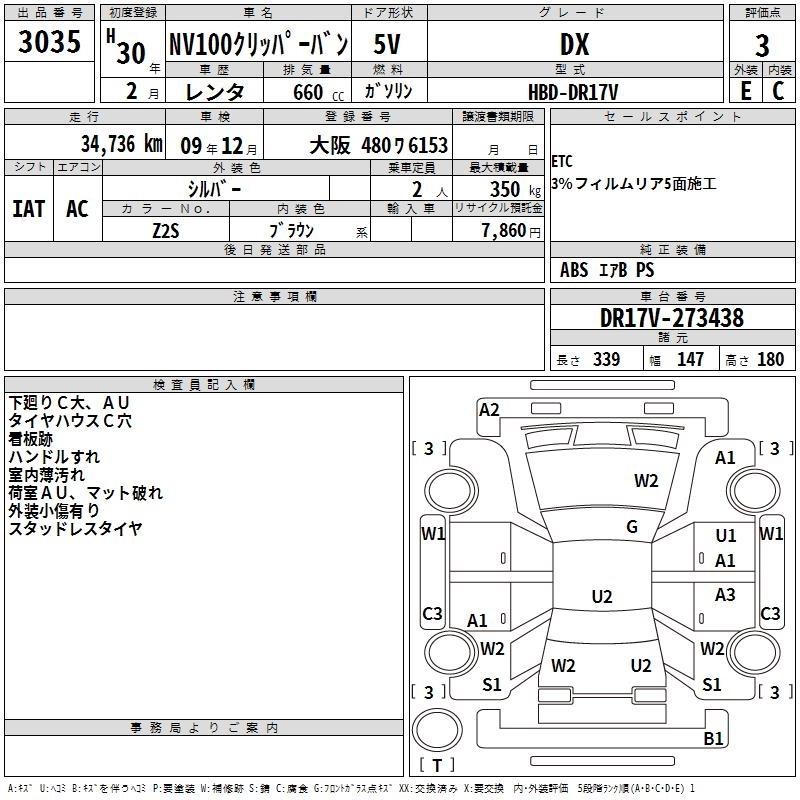Click the color number Z2S
Screen dimensions: 800x800
click(166, 229)
